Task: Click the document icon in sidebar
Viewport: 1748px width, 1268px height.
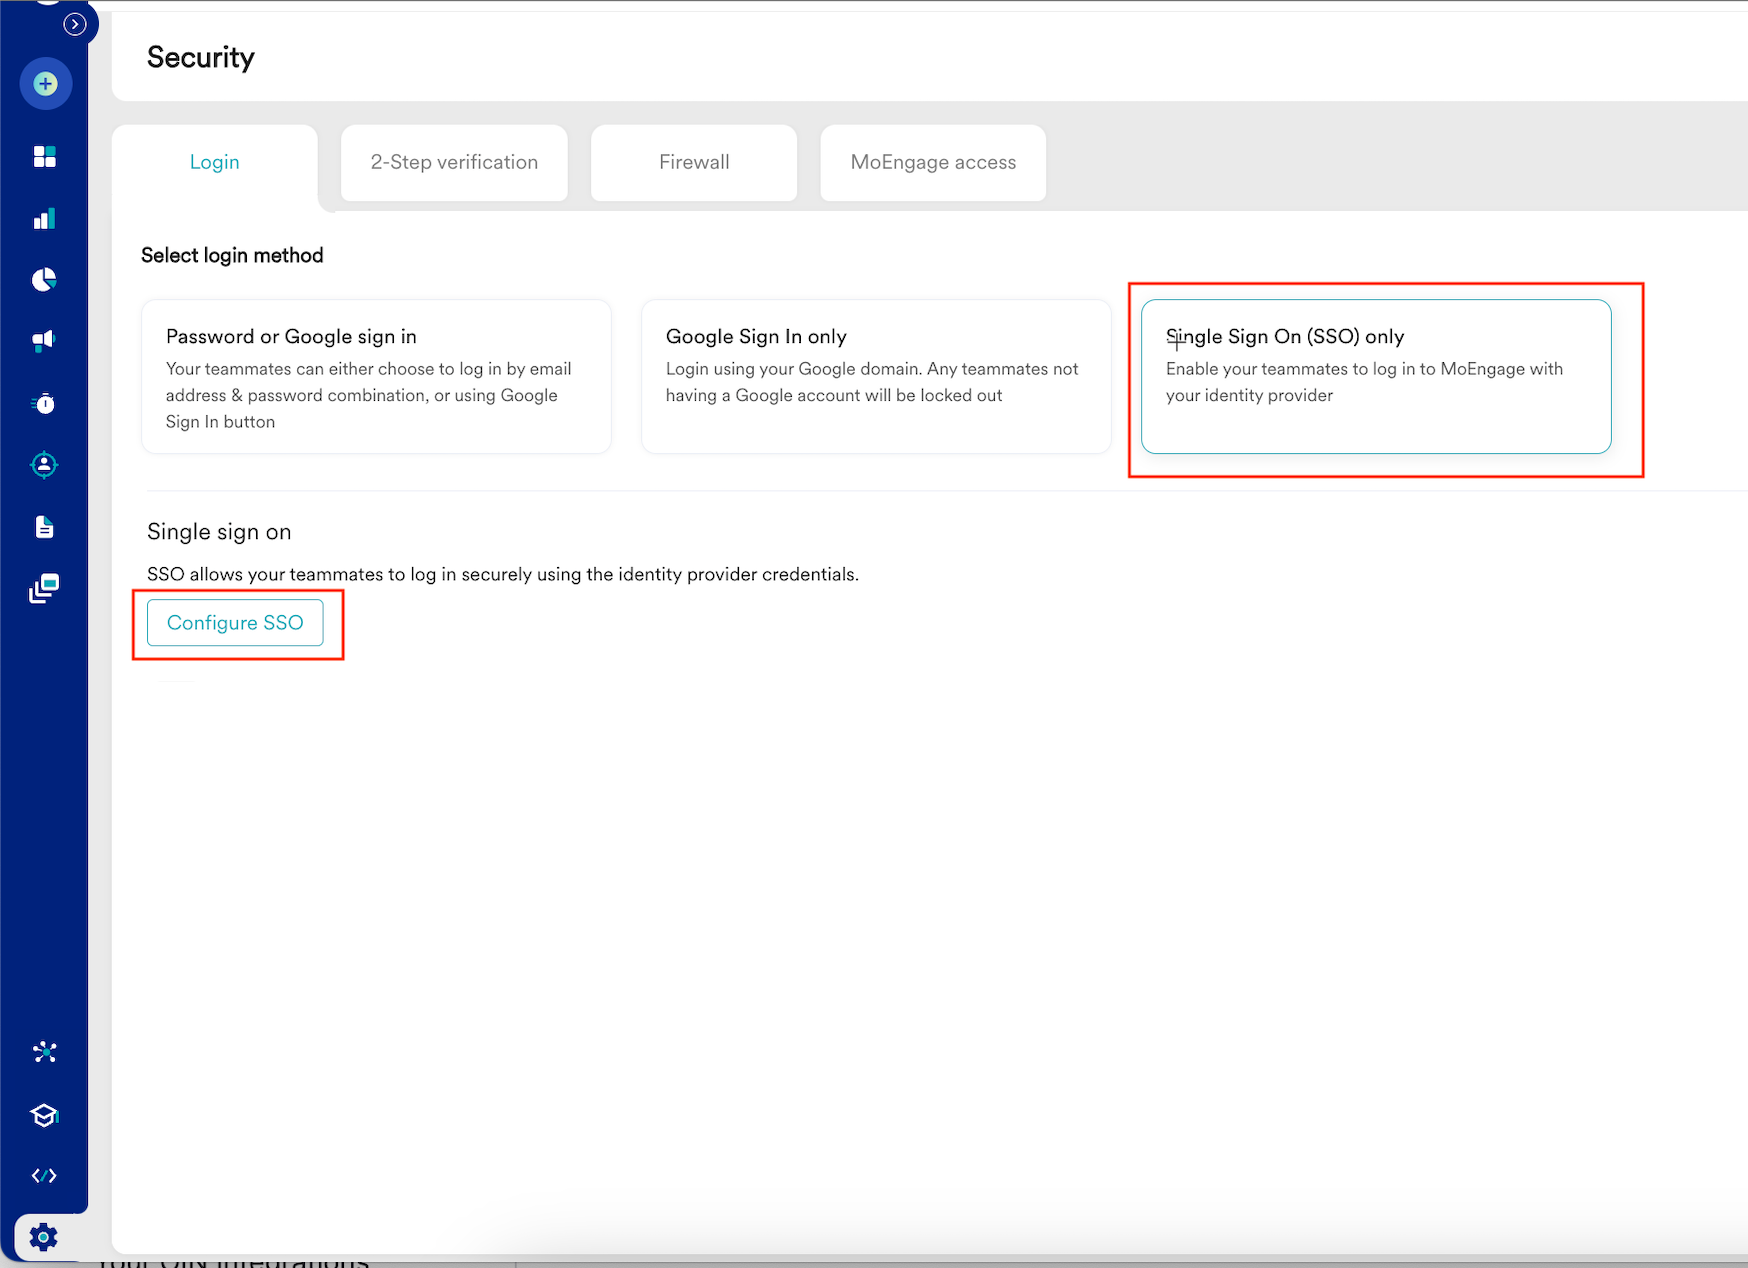Action: pyautogui.click(x=45, y=527)
